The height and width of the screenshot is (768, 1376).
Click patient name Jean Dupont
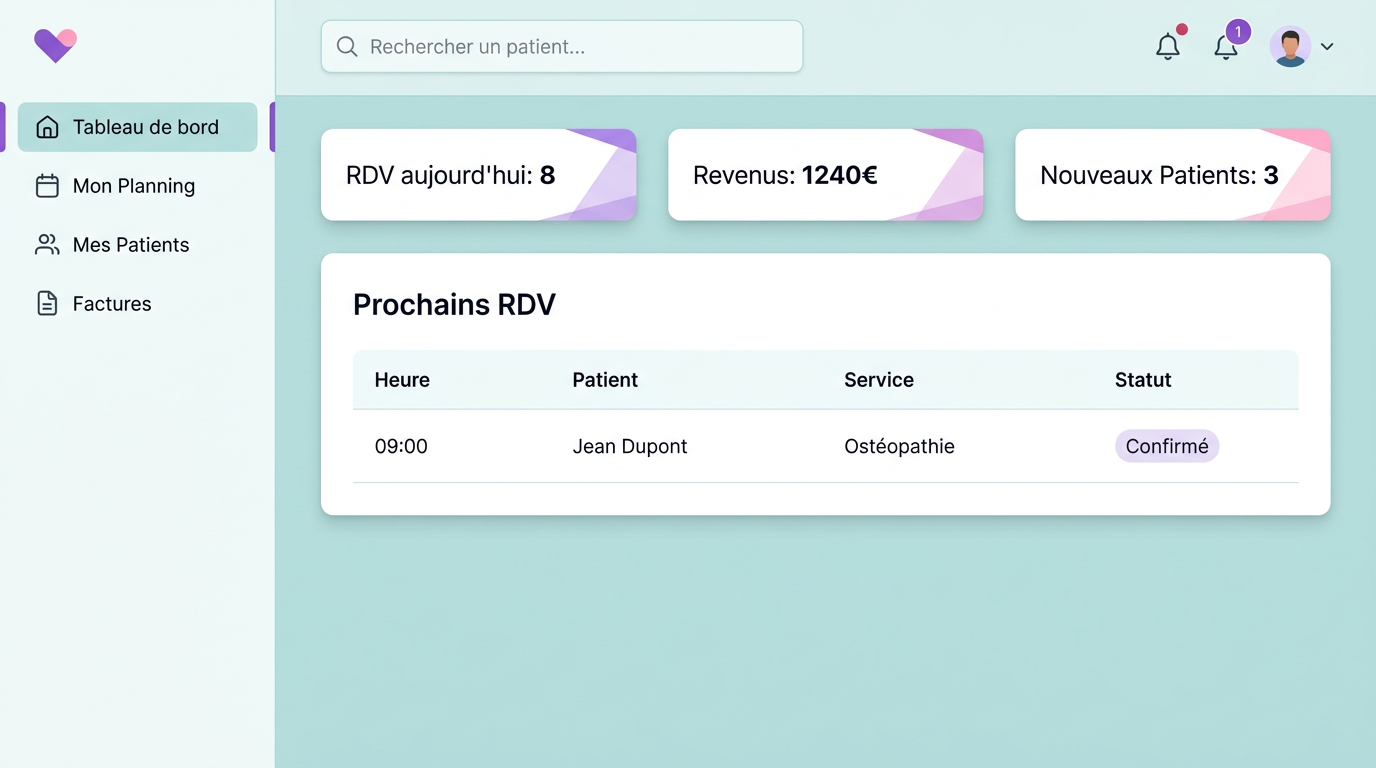pos(630,446)
